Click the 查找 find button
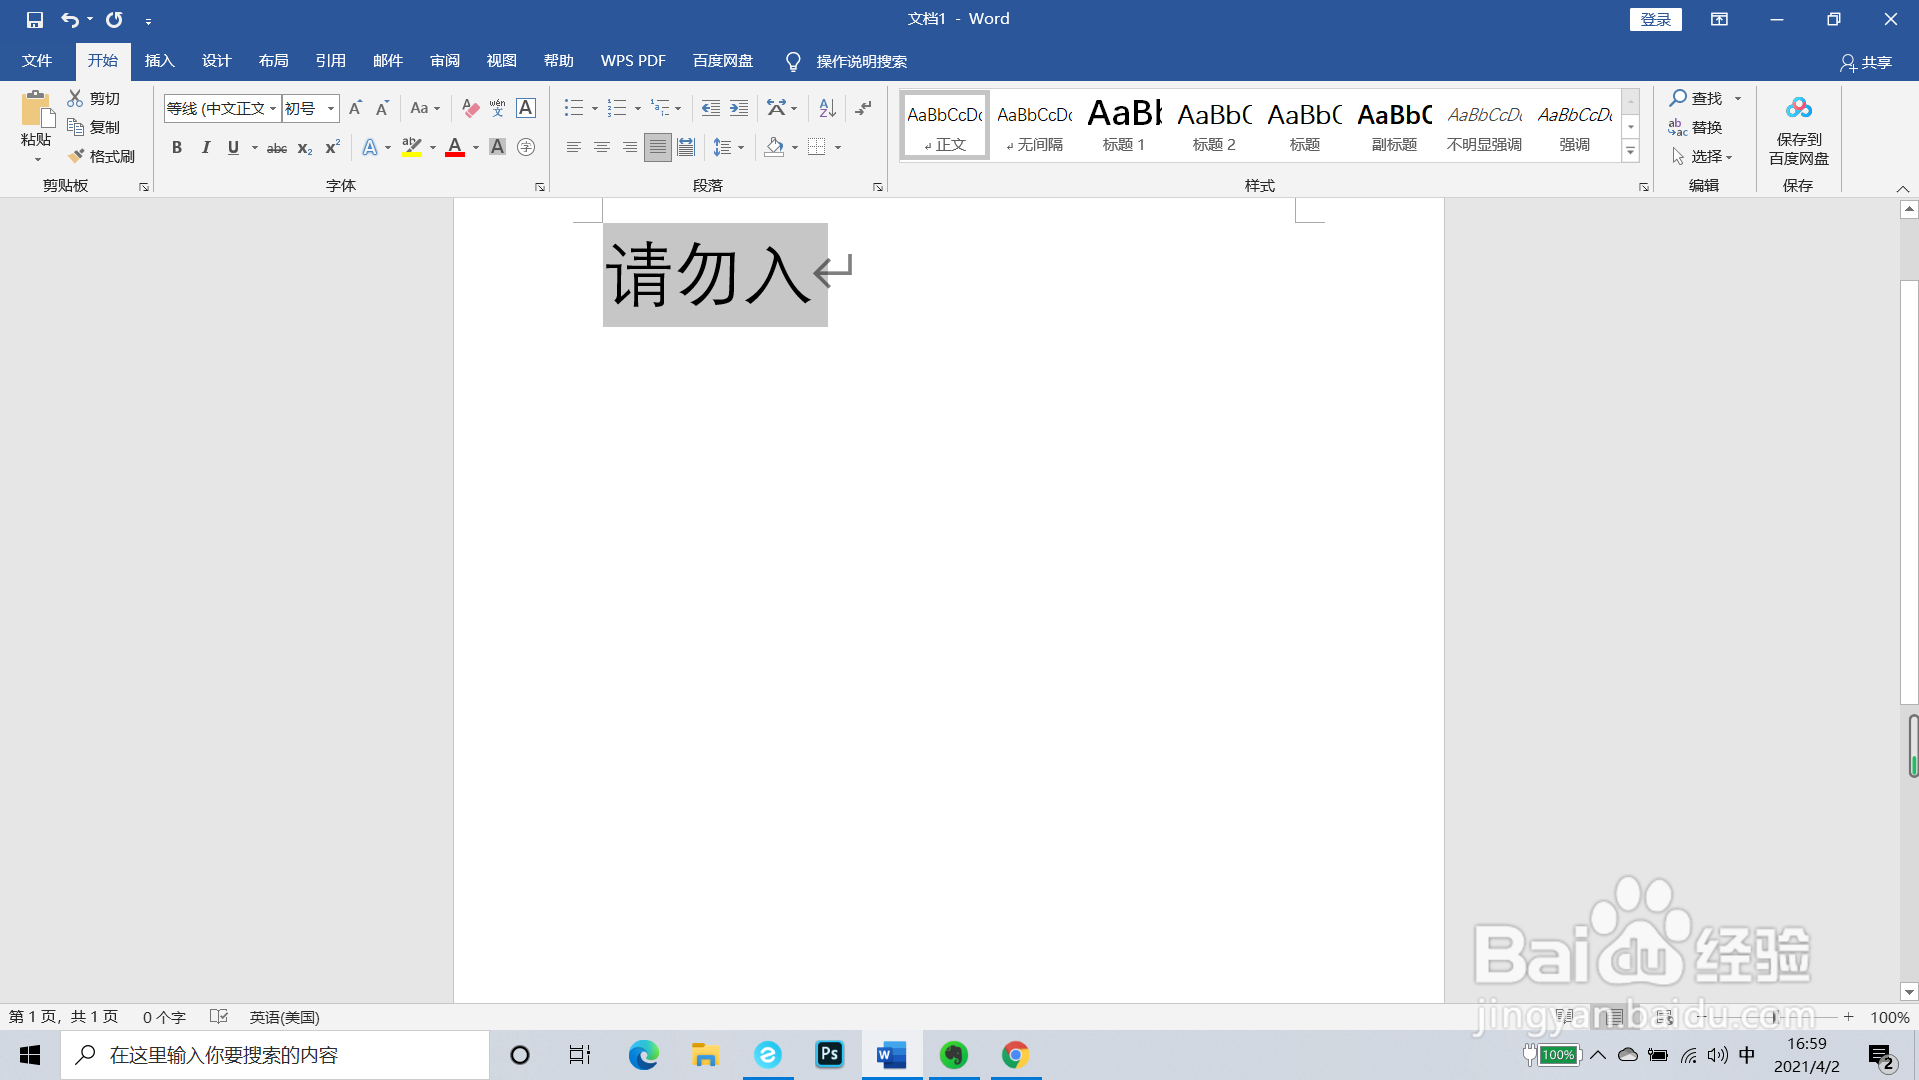The image size is (1919, 1080). point(1697,98)
